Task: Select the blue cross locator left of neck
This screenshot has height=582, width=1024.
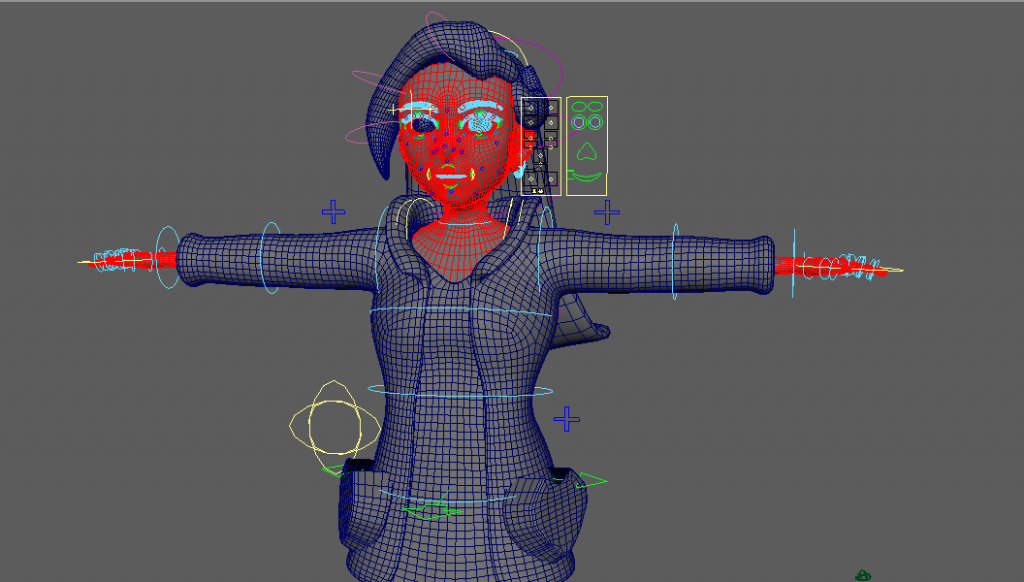Action: click(x=333, y=212)
